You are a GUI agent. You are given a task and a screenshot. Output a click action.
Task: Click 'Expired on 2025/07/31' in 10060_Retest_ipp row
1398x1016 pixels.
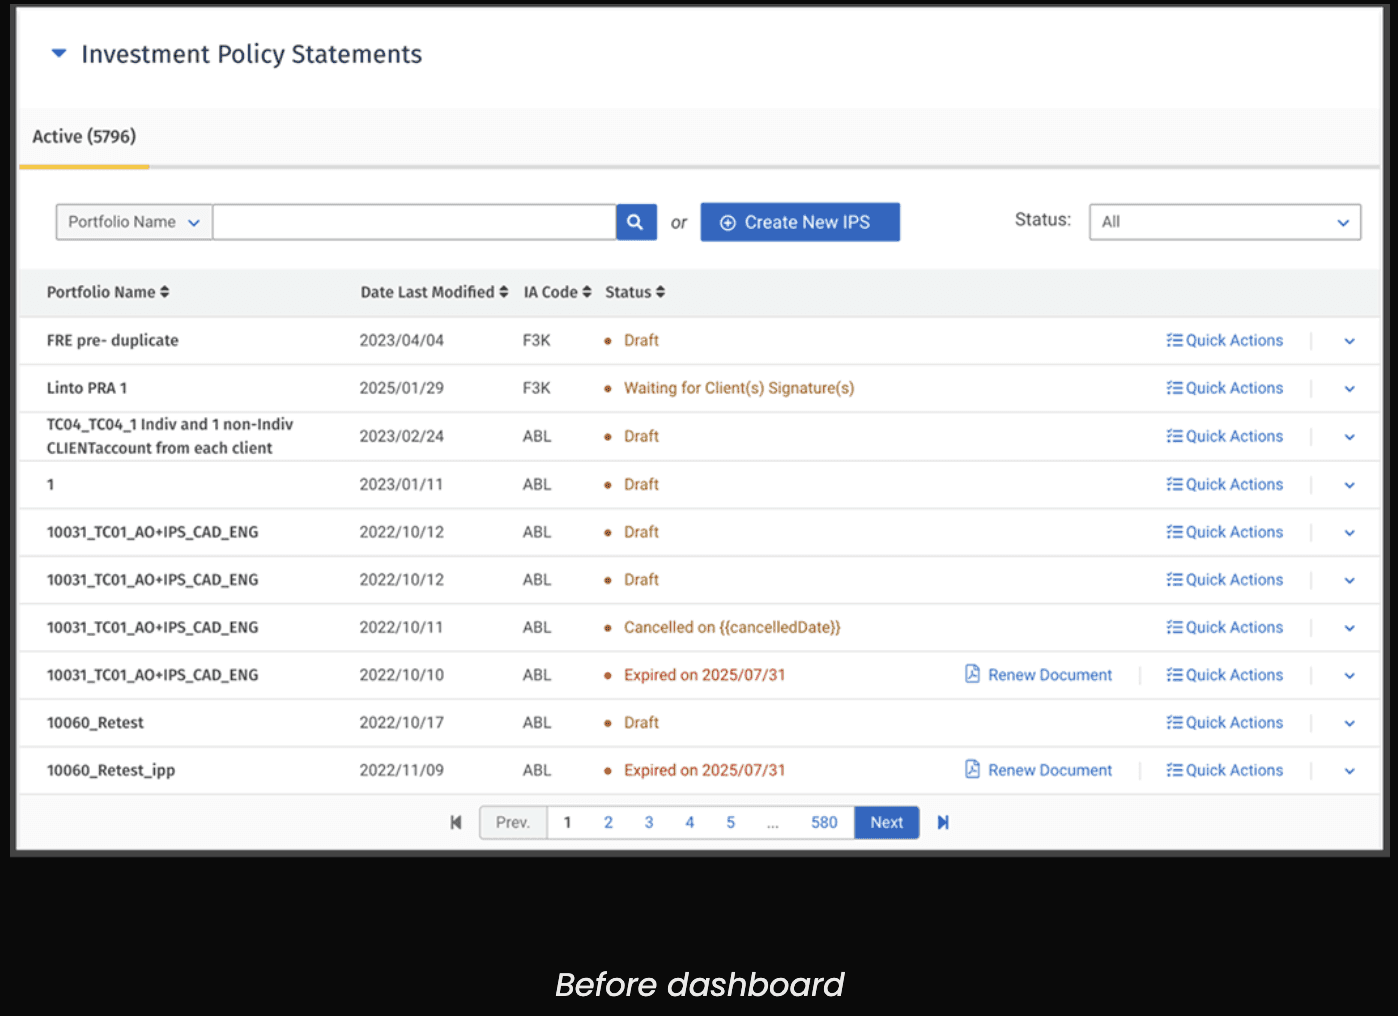pos(705,770)
